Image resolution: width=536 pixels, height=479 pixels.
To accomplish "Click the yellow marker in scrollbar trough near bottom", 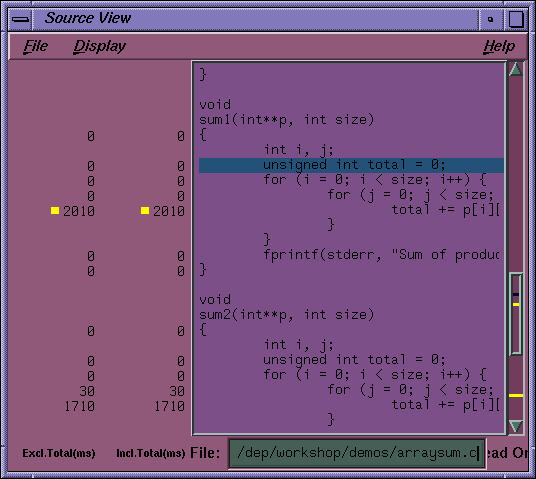I will tap(516, 396).
